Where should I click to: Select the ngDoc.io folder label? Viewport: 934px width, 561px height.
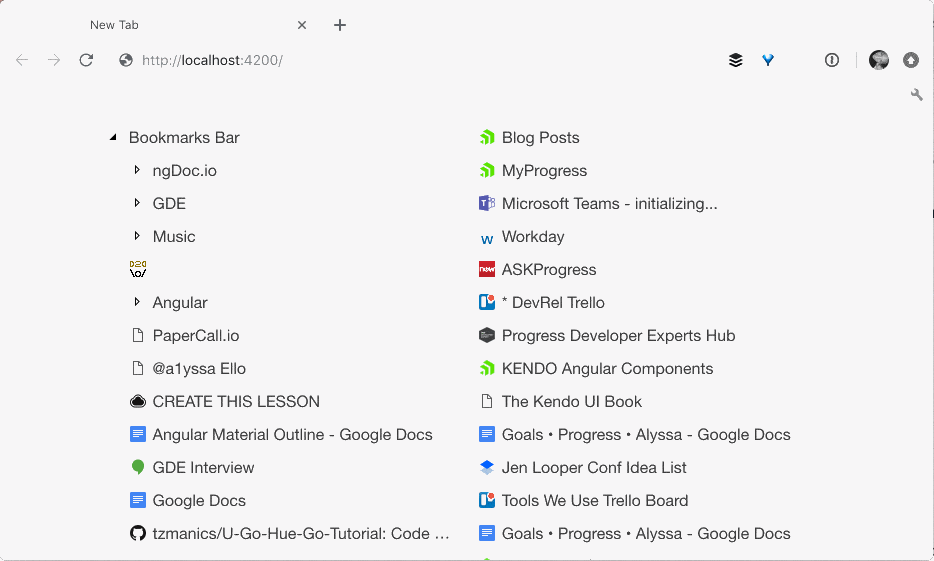(185, 170)
